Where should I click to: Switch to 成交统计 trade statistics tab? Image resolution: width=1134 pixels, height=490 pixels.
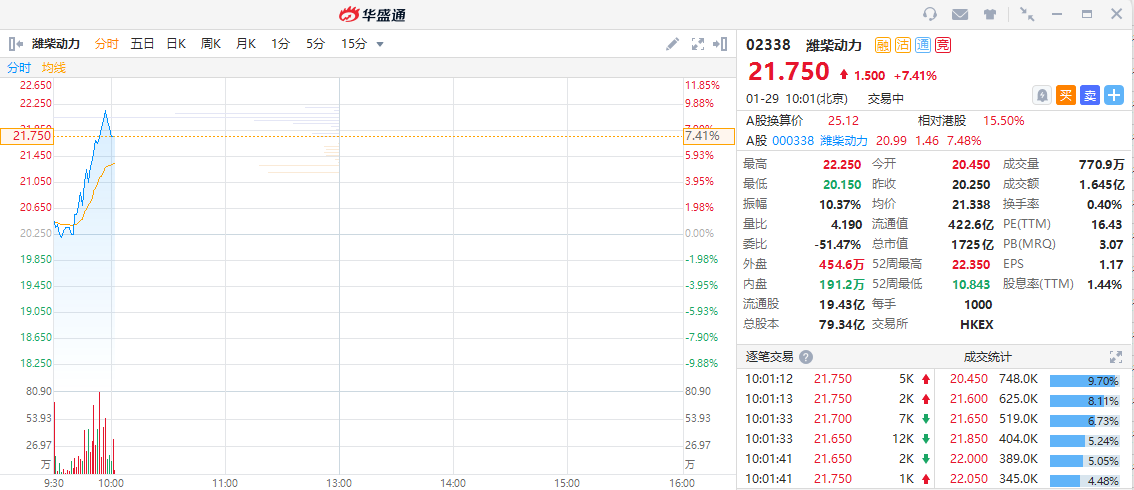coord(988,357)
